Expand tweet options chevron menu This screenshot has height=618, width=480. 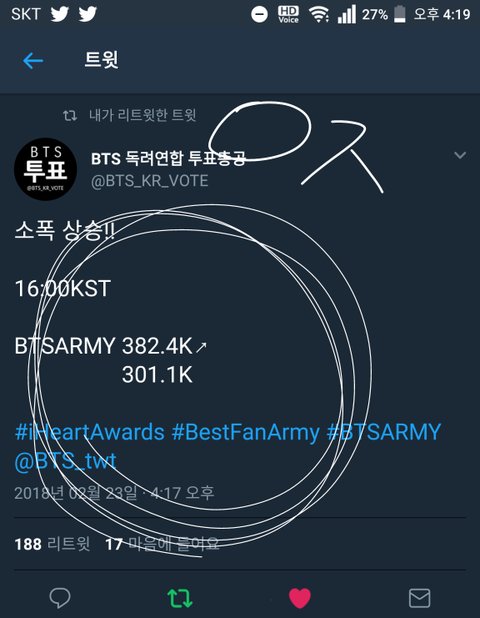point(460,155)
